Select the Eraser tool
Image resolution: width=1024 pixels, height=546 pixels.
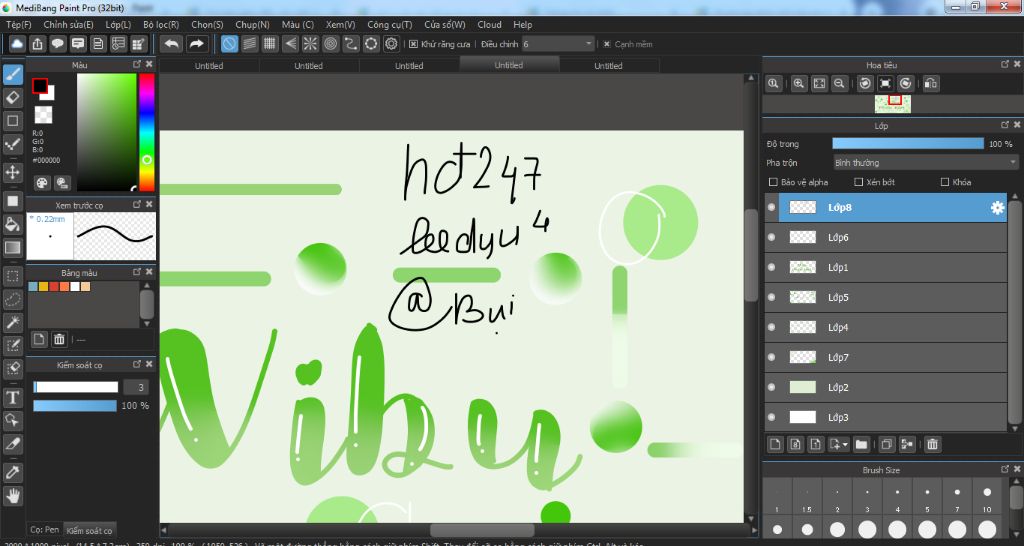point(13,97)
